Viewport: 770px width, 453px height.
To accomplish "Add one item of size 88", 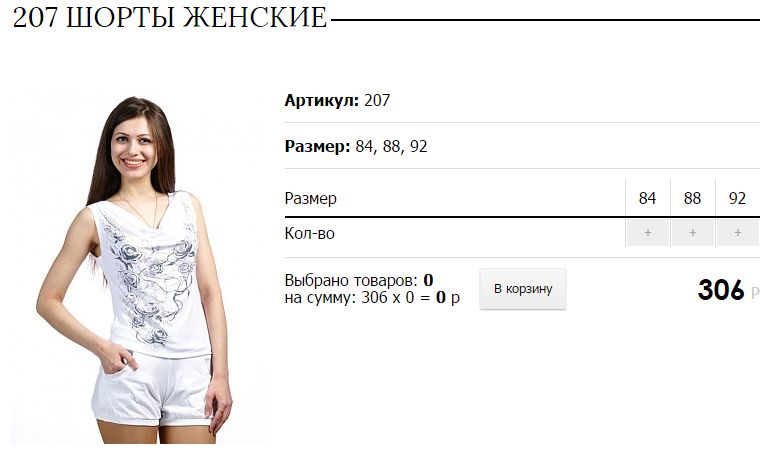I will pyautogui.click(x=692, y=233).
